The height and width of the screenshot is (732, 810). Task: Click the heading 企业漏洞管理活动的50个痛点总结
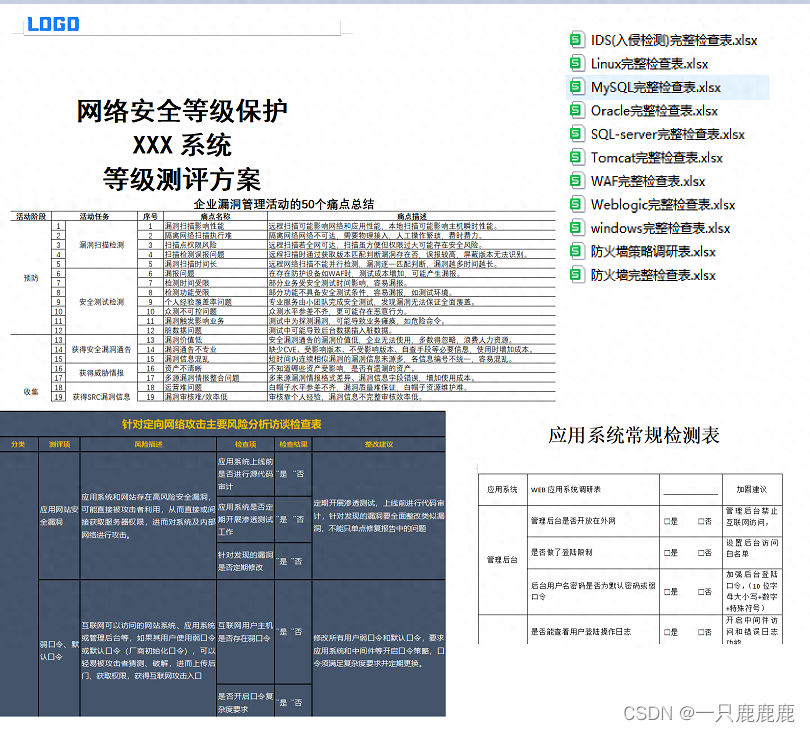[284, 204]
